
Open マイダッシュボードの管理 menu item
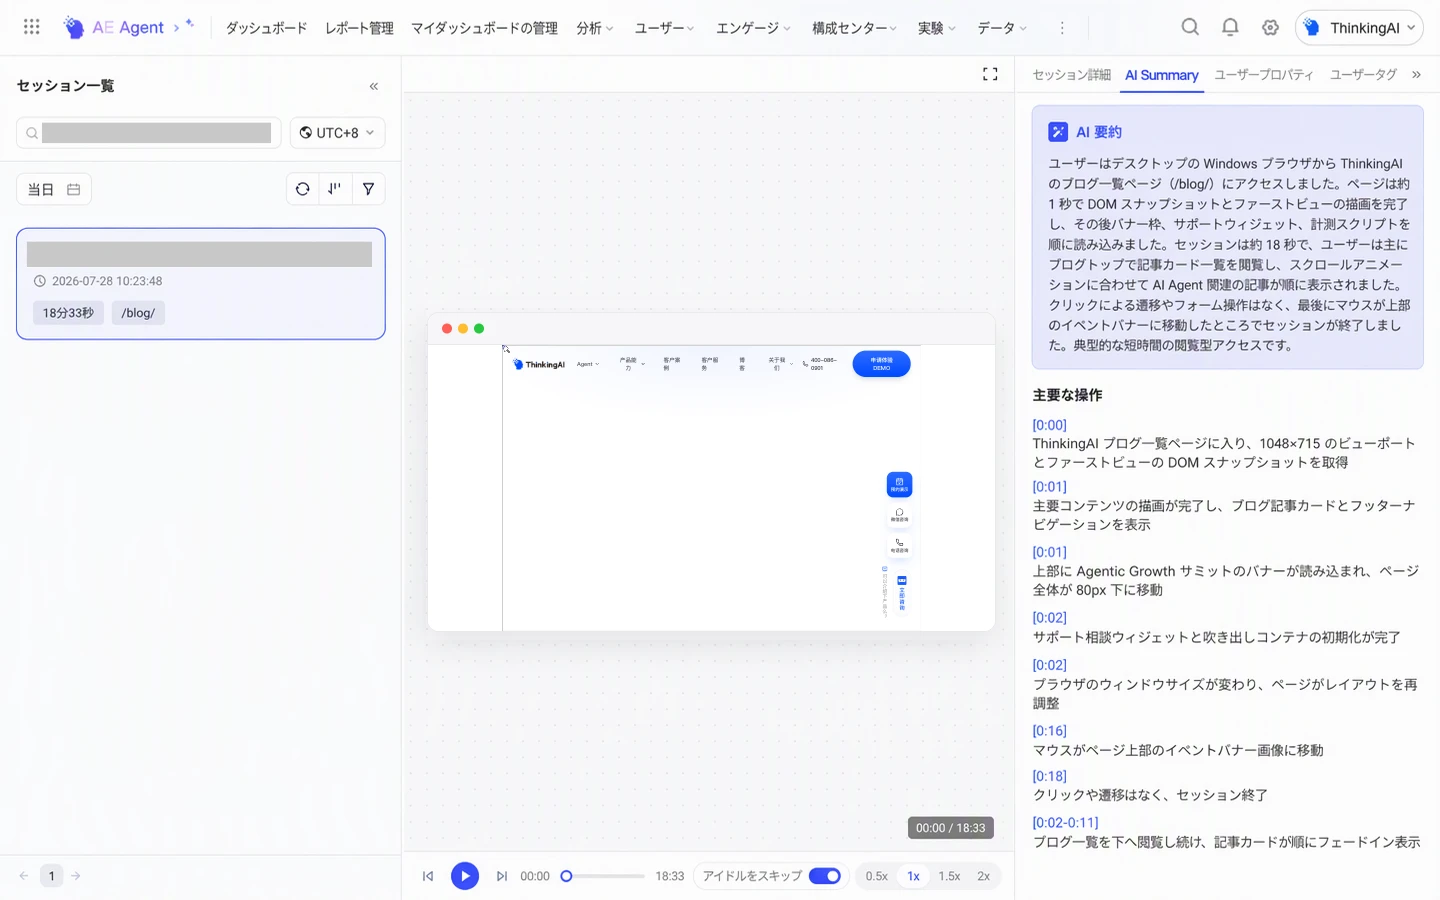484,28
